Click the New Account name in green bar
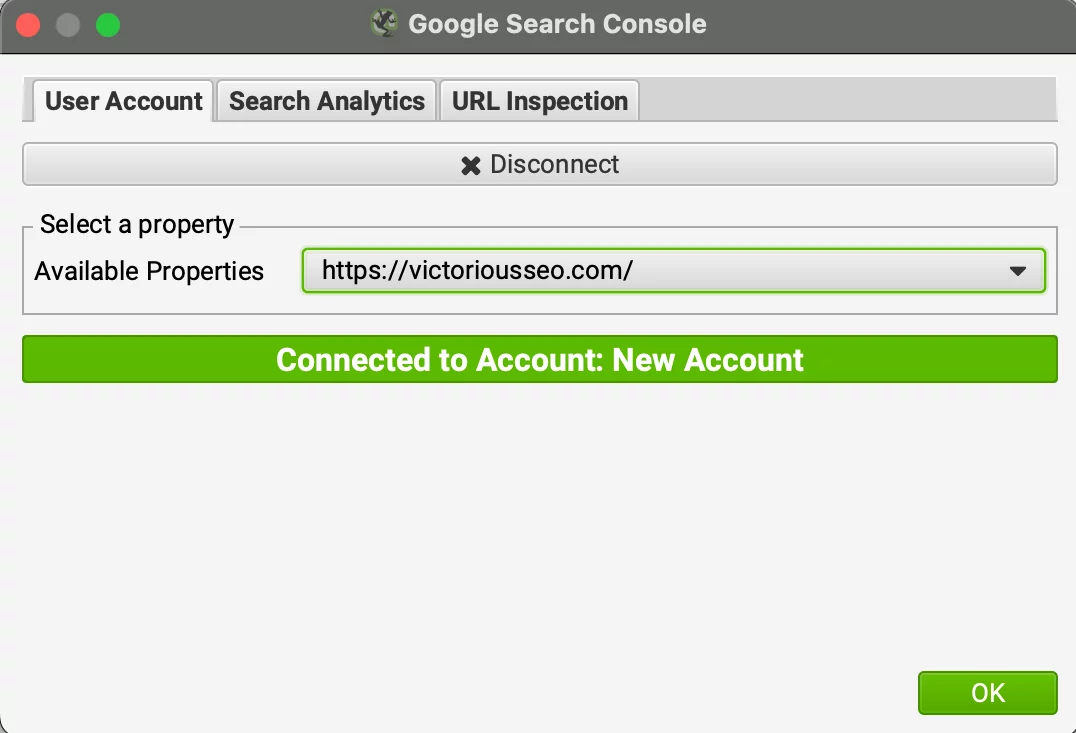The height and width of the screenshot is (733, 1076). [708, 360]
